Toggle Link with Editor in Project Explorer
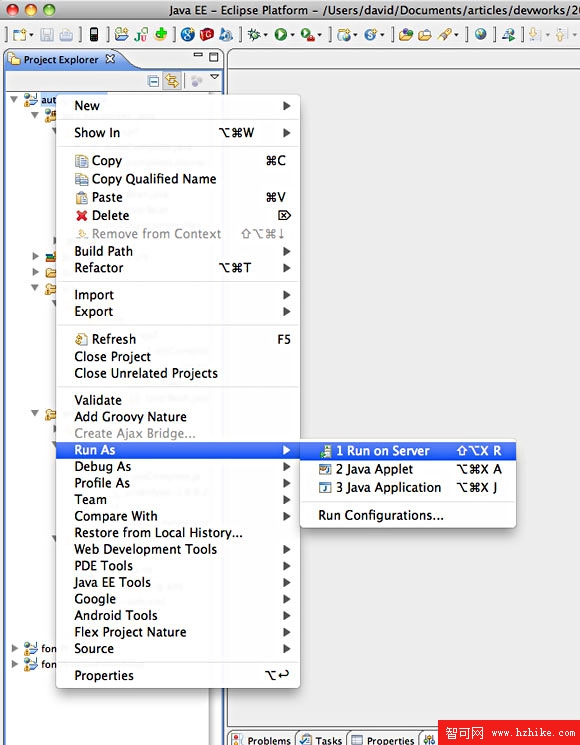This screenshot has width=580, height=745. 171,81
